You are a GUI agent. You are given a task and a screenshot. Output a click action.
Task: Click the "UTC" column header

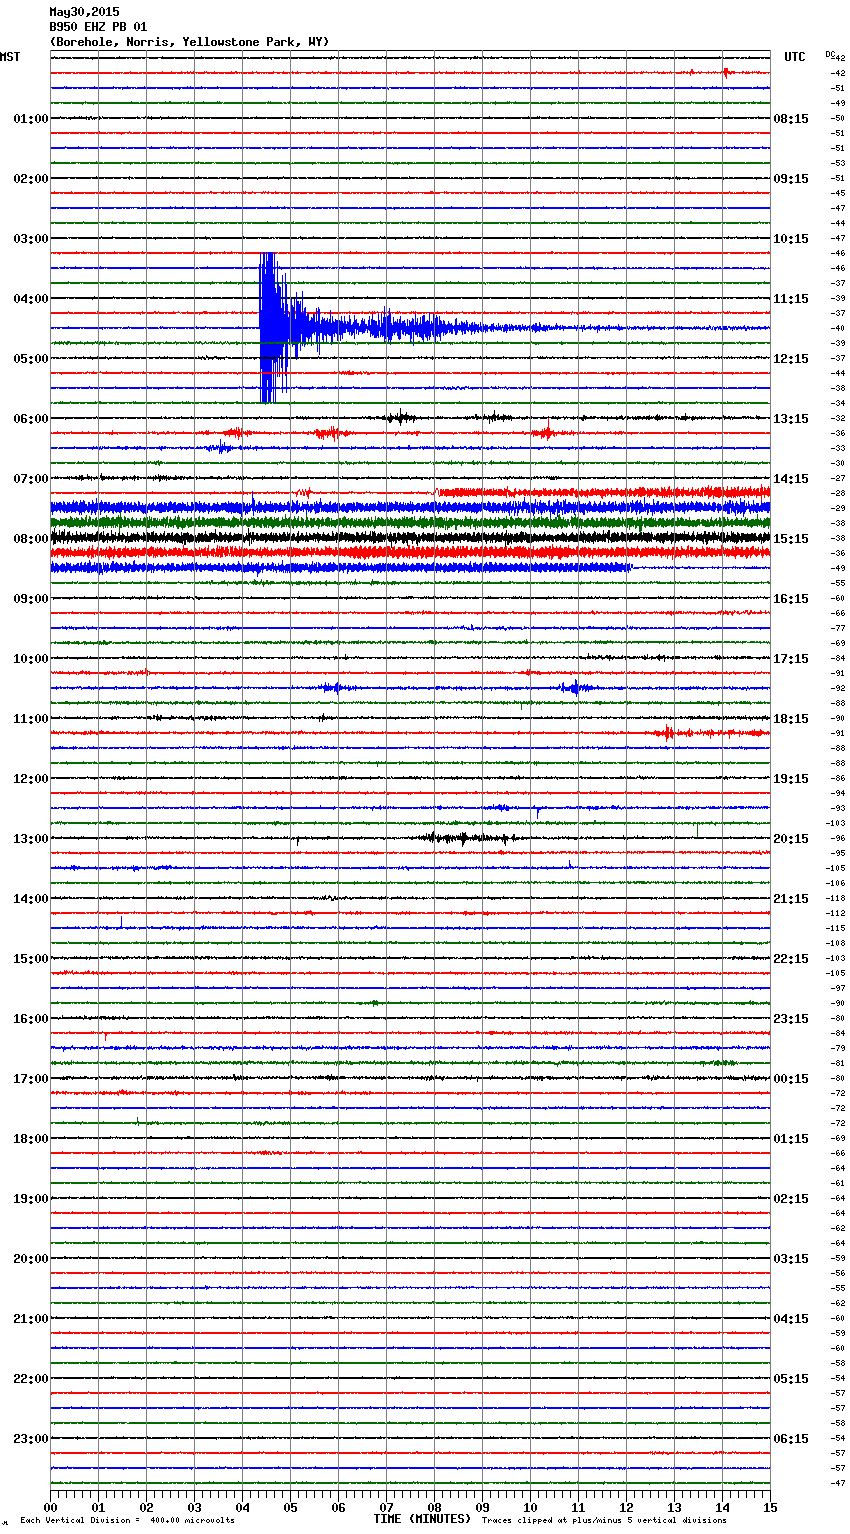coord(794,57)
